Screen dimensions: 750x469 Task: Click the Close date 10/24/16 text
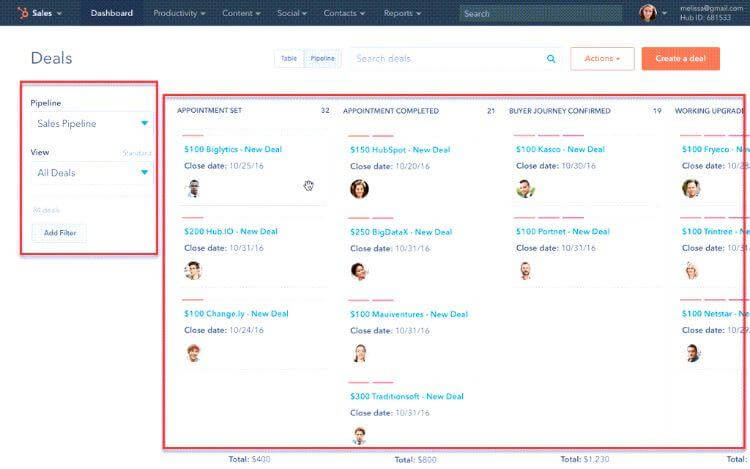coord(224,330)
